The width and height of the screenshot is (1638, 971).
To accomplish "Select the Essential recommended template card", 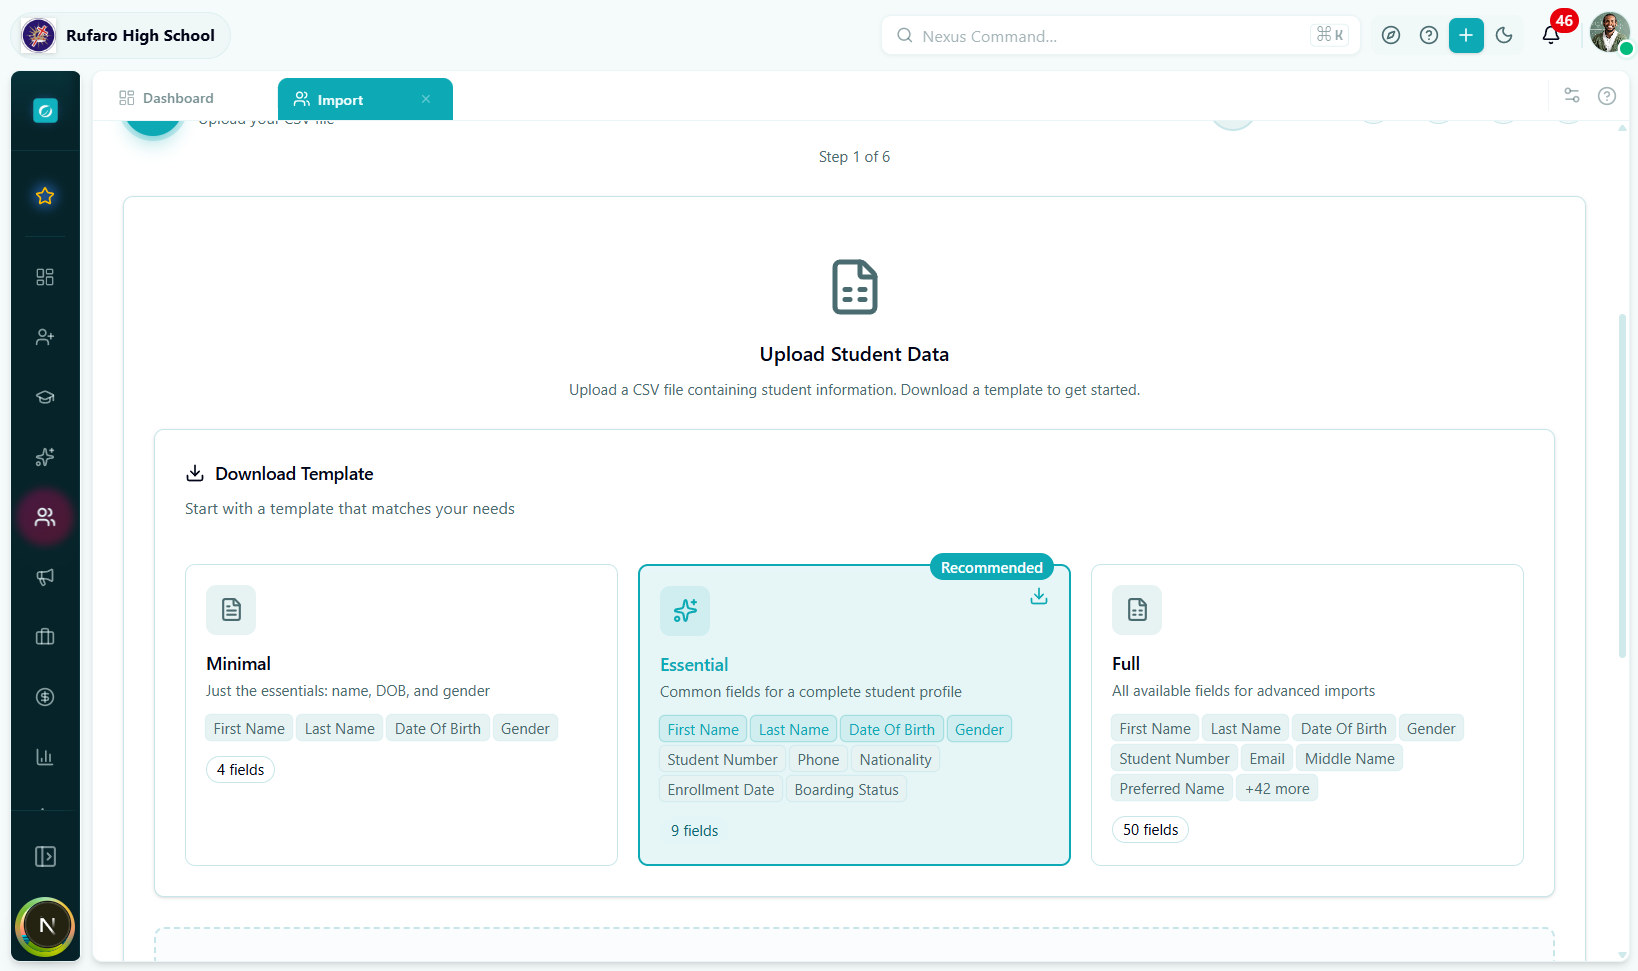I will coord(854,715).
